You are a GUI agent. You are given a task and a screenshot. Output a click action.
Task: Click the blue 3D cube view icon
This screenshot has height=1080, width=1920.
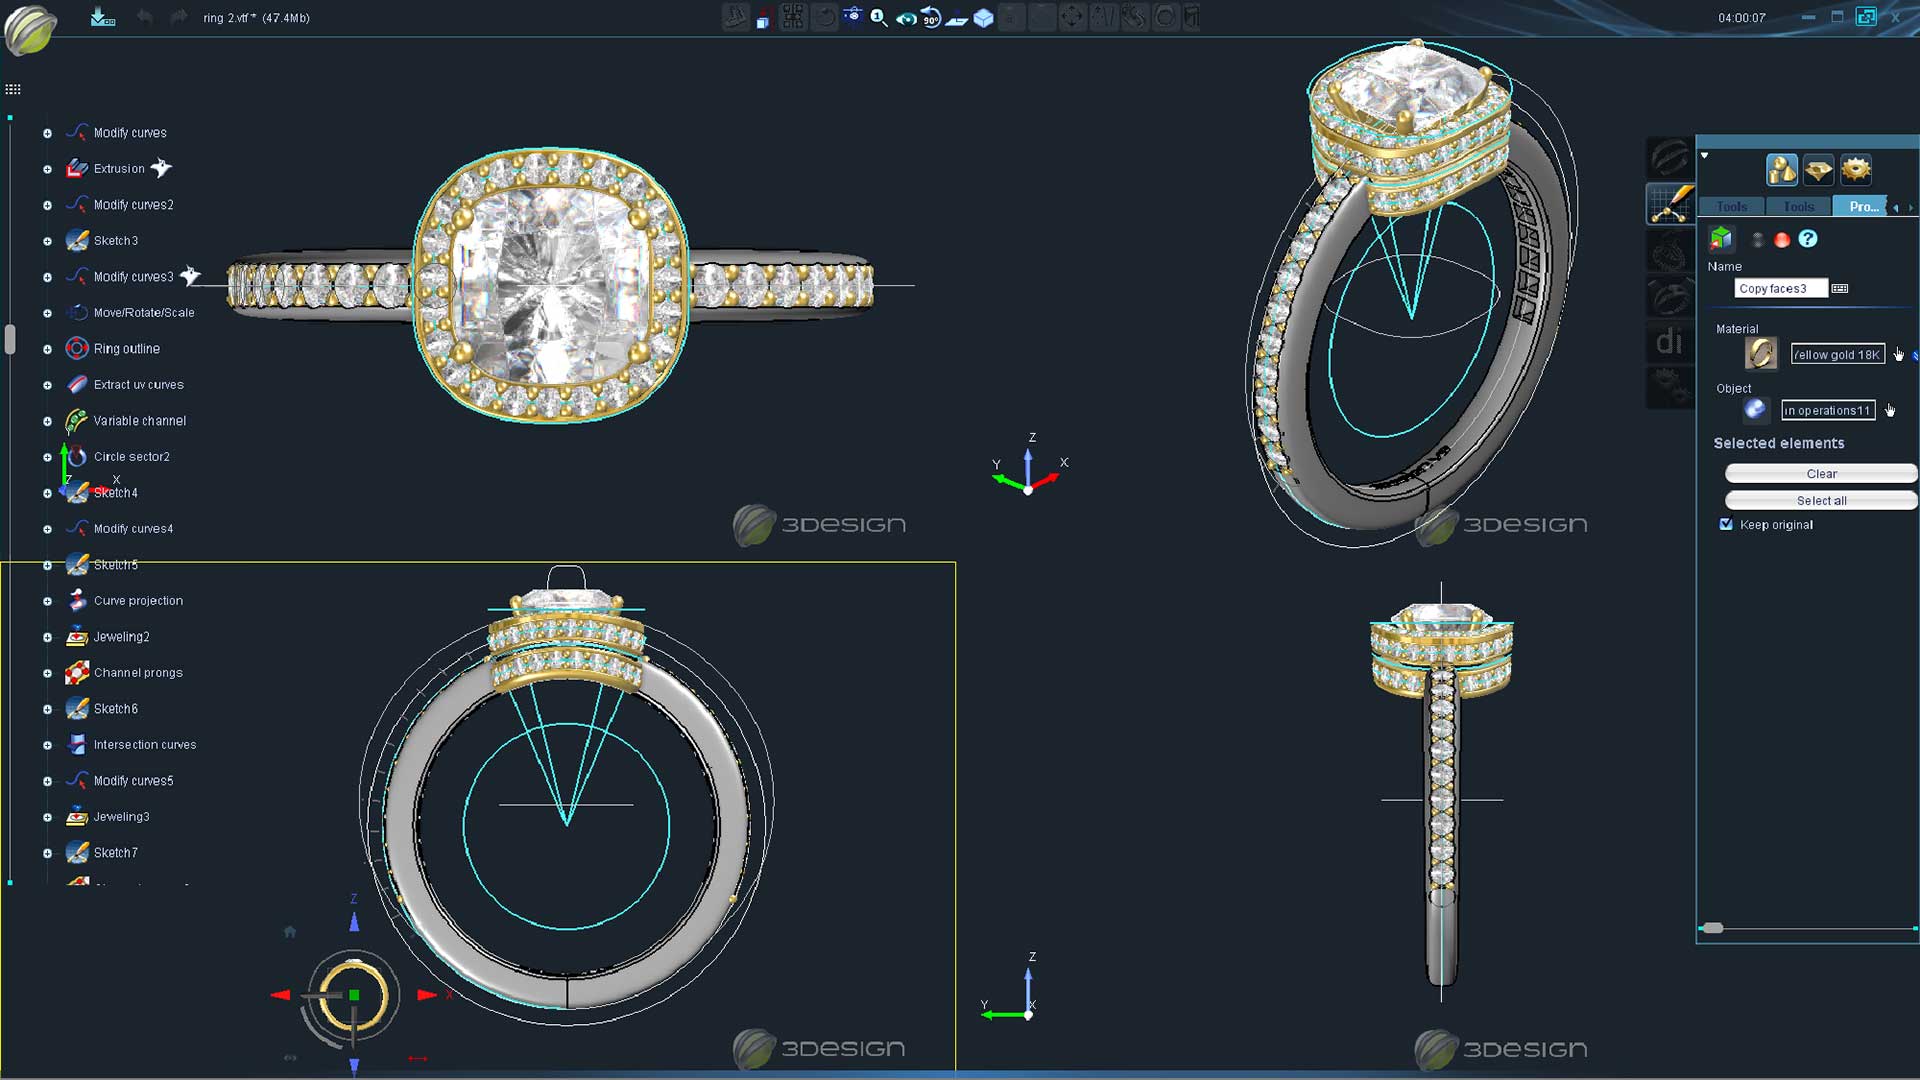[983, 18]
